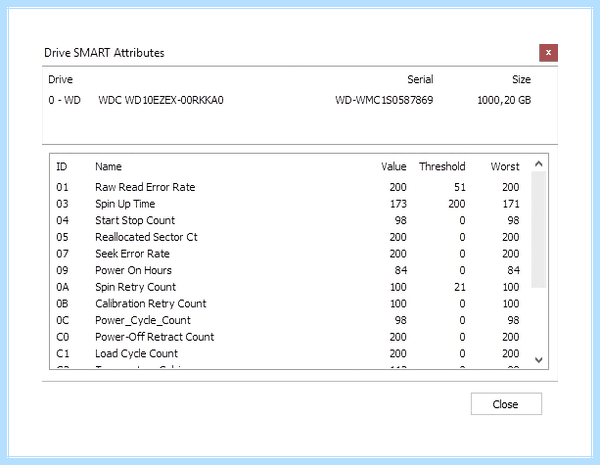Click the Serial column label
Screen dimensions: 600x465
420,80
